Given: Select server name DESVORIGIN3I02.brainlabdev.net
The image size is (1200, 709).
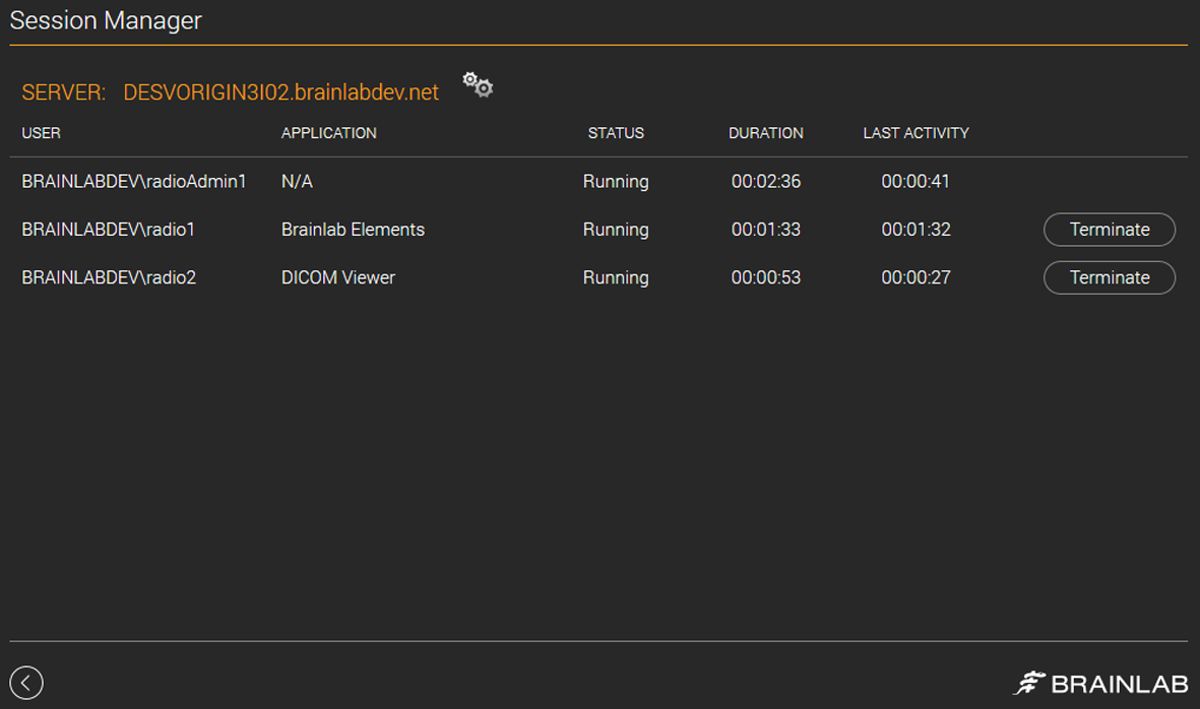Looking at the screenshot, I should tap(281, 92).
